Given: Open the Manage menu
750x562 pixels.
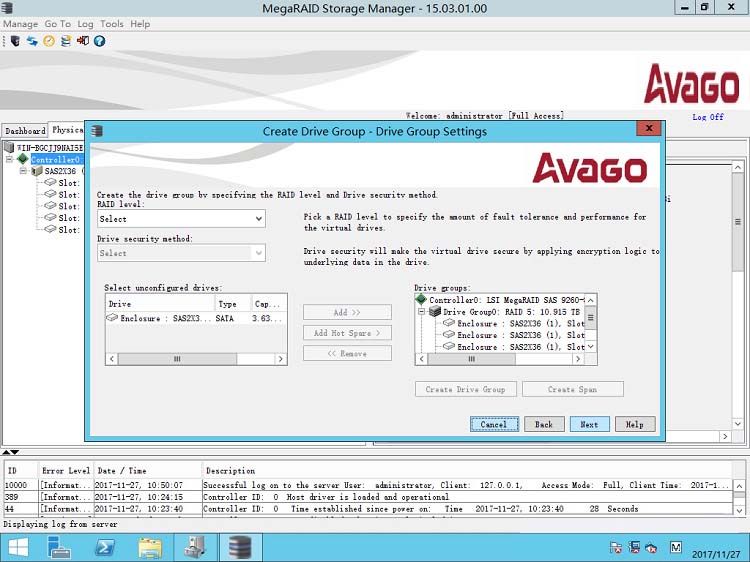Looking at the screenshot, I should click(x=21, y=24).
